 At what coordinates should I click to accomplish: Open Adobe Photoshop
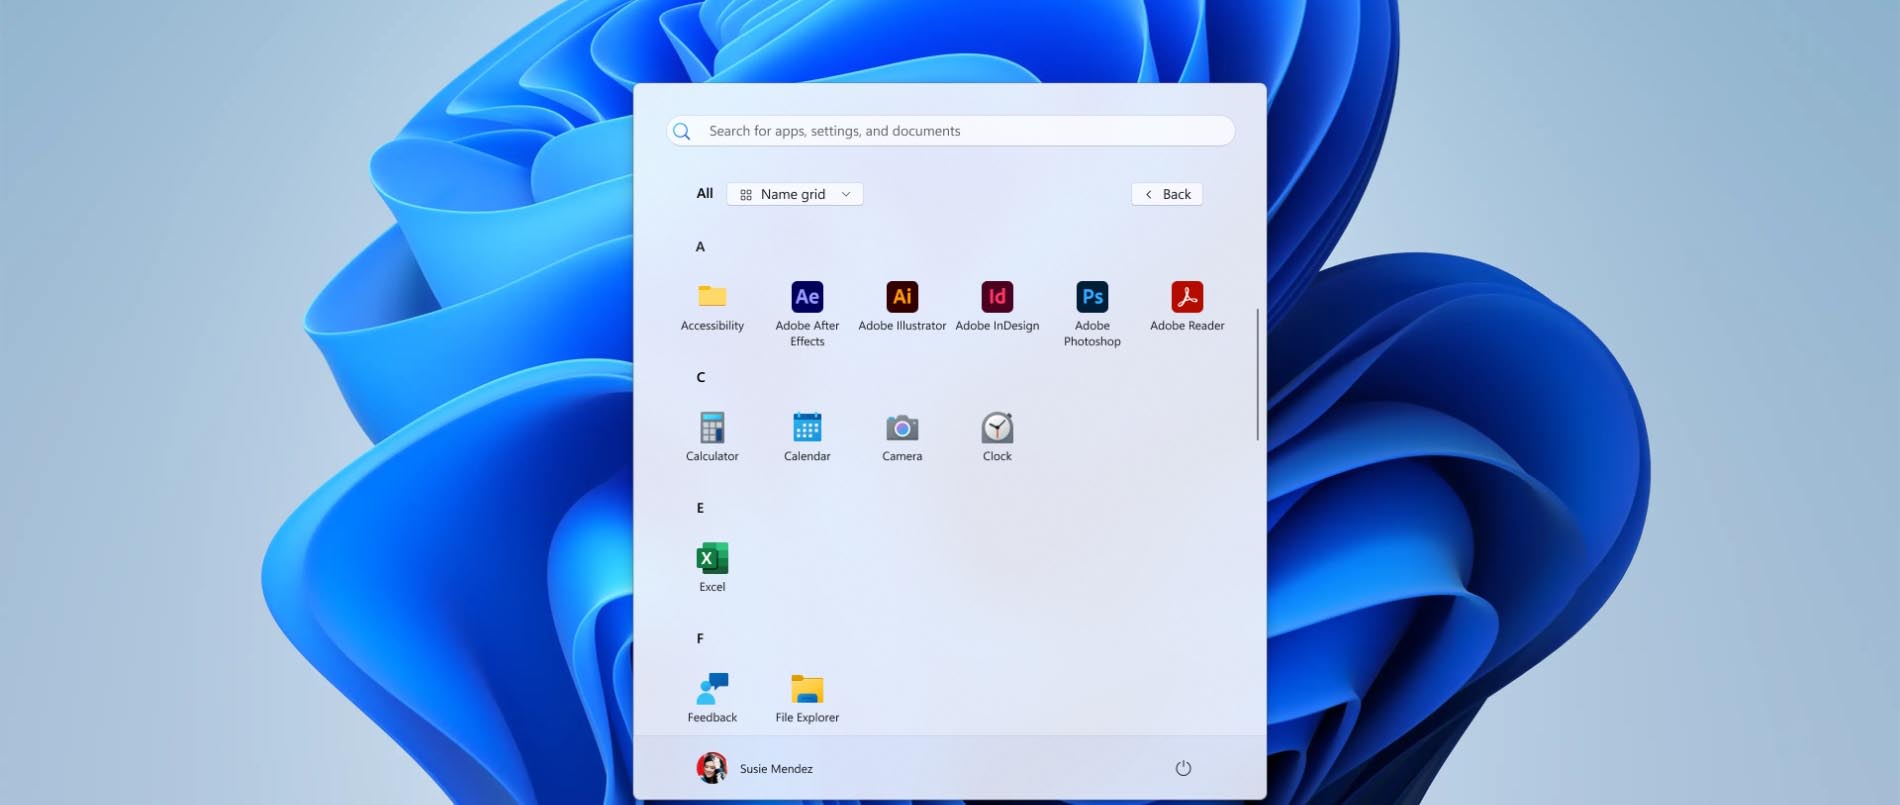(x=1092, y=313)
